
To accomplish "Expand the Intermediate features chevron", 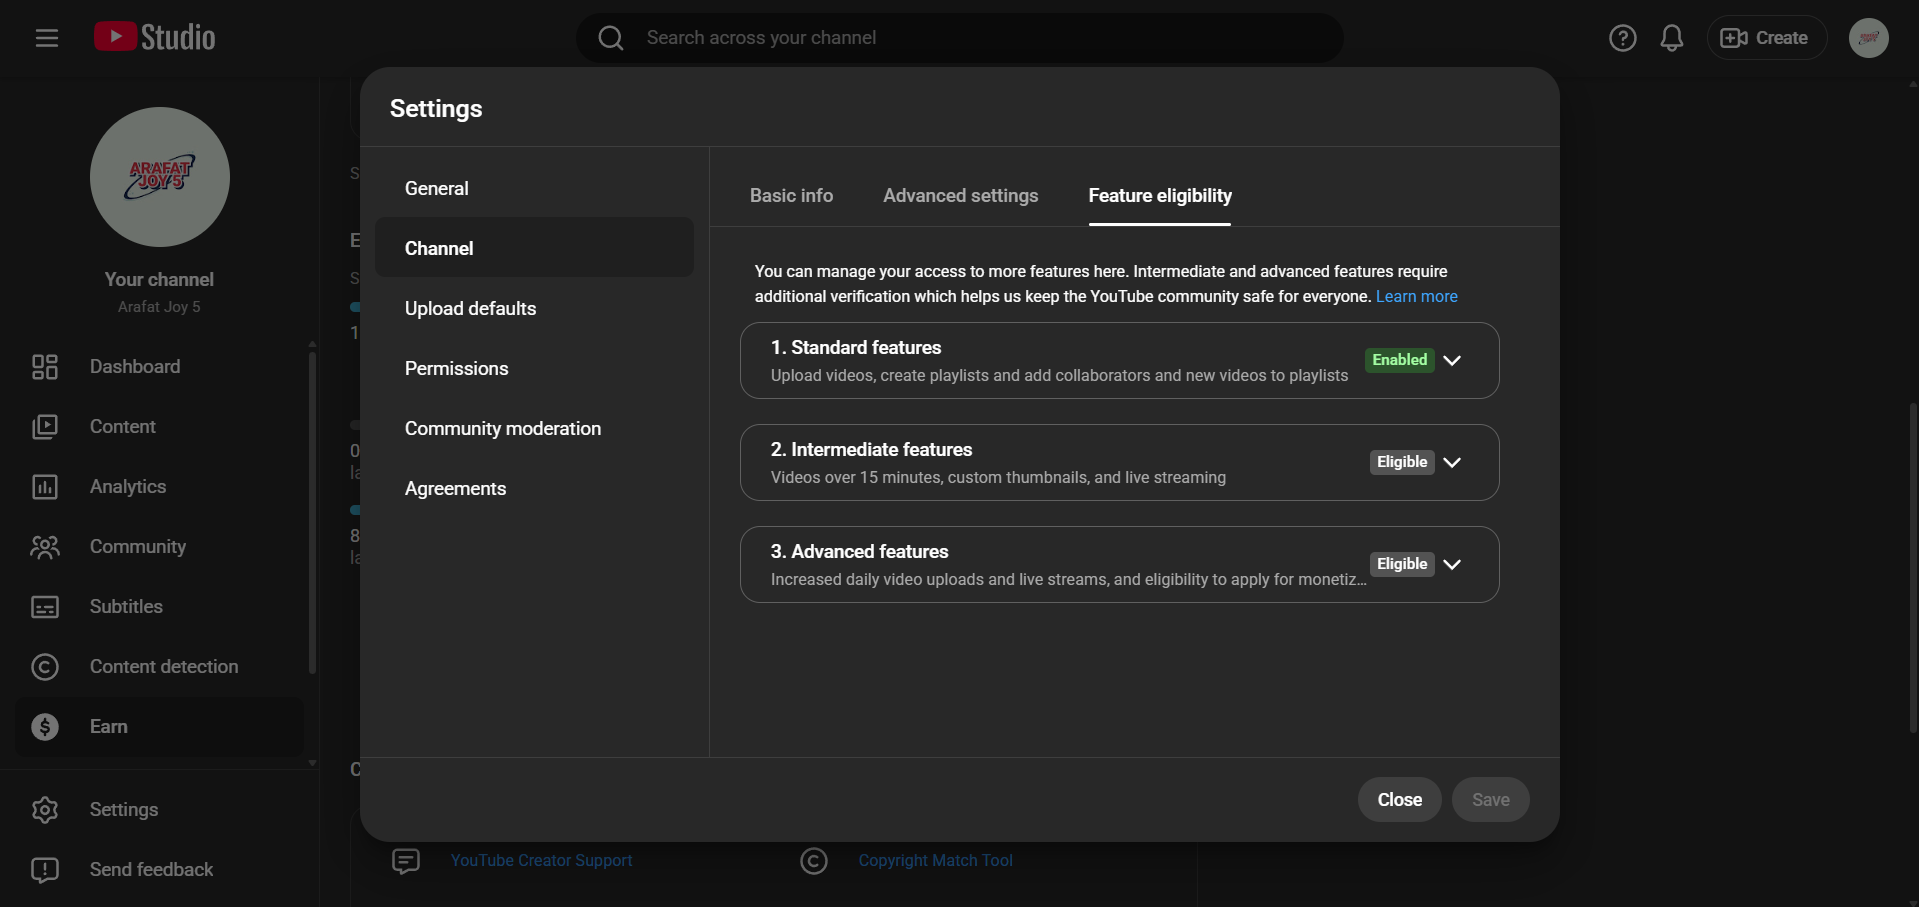I will 1452,462.
